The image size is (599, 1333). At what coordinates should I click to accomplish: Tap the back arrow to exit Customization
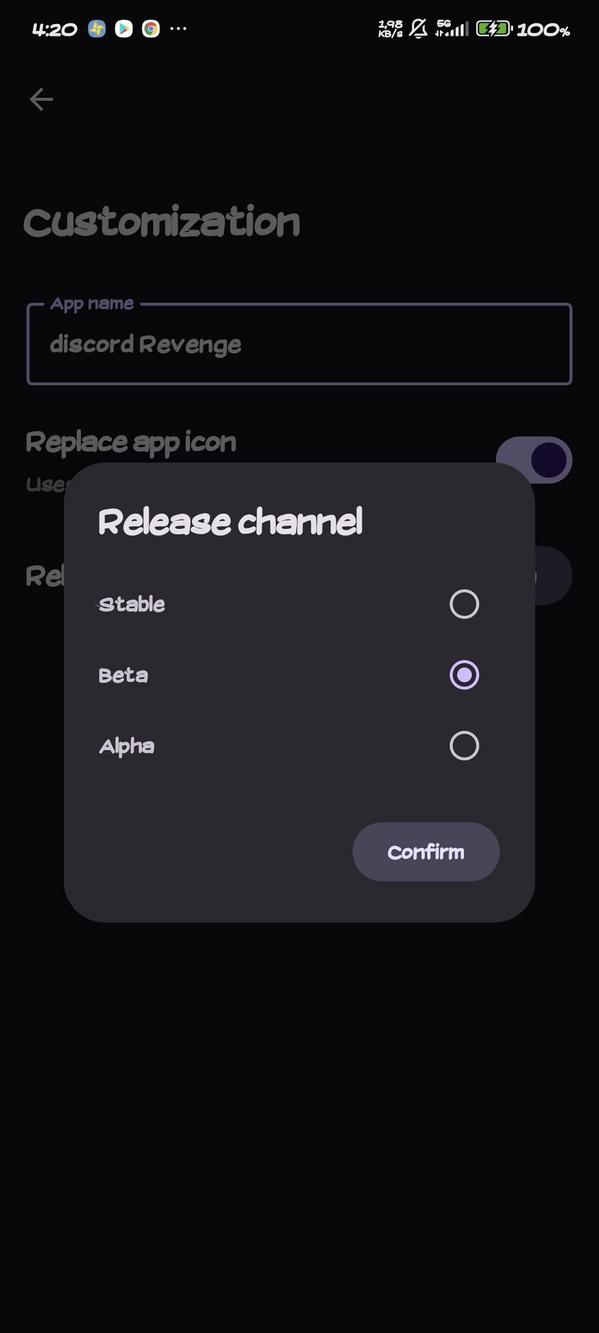coord(40,99)
